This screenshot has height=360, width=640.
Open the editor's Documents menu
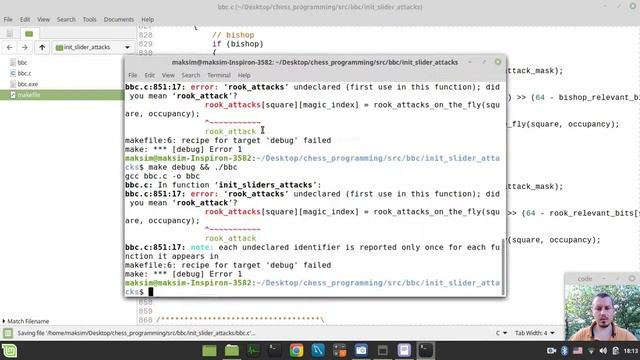118,20
